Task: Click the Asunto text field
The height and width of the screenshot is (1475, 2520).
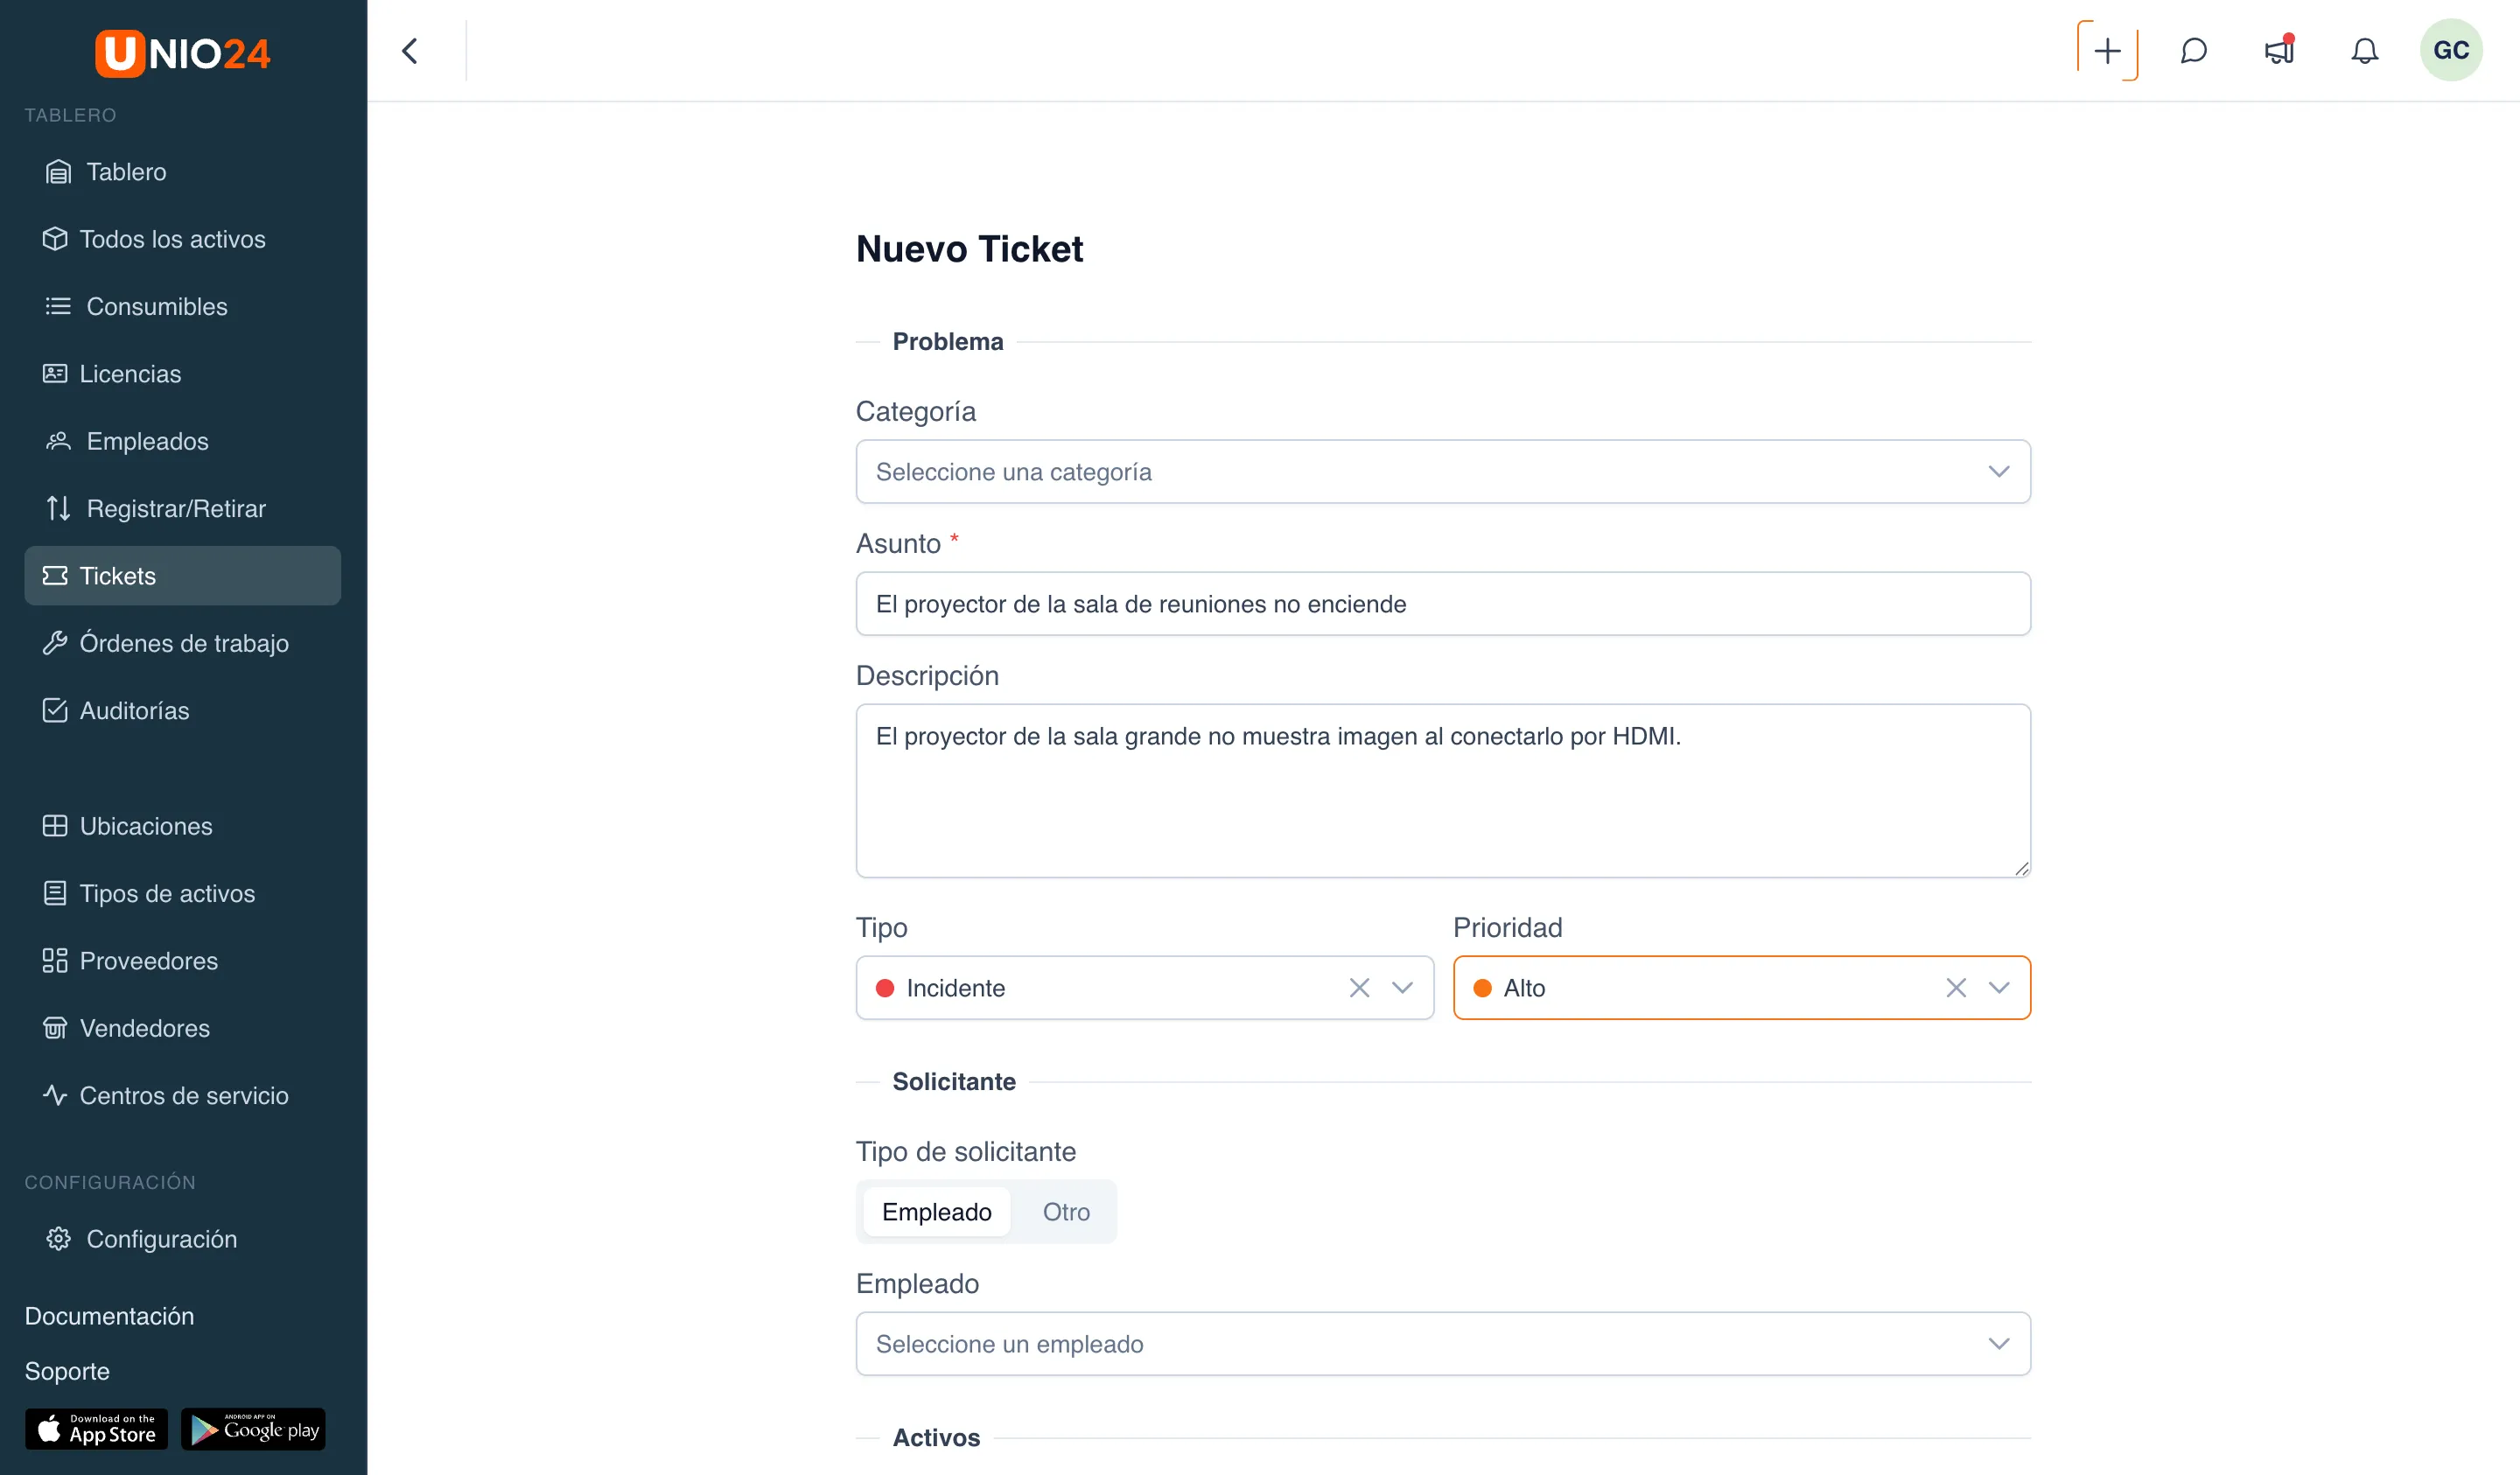Action: point(1443,604)
